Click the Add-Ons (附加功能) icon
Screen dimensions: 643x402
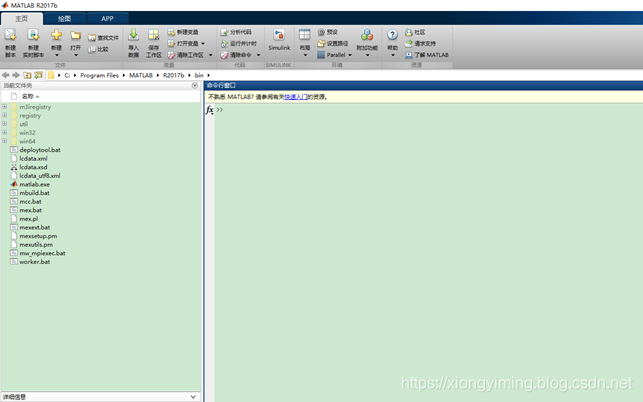[367, 35]
